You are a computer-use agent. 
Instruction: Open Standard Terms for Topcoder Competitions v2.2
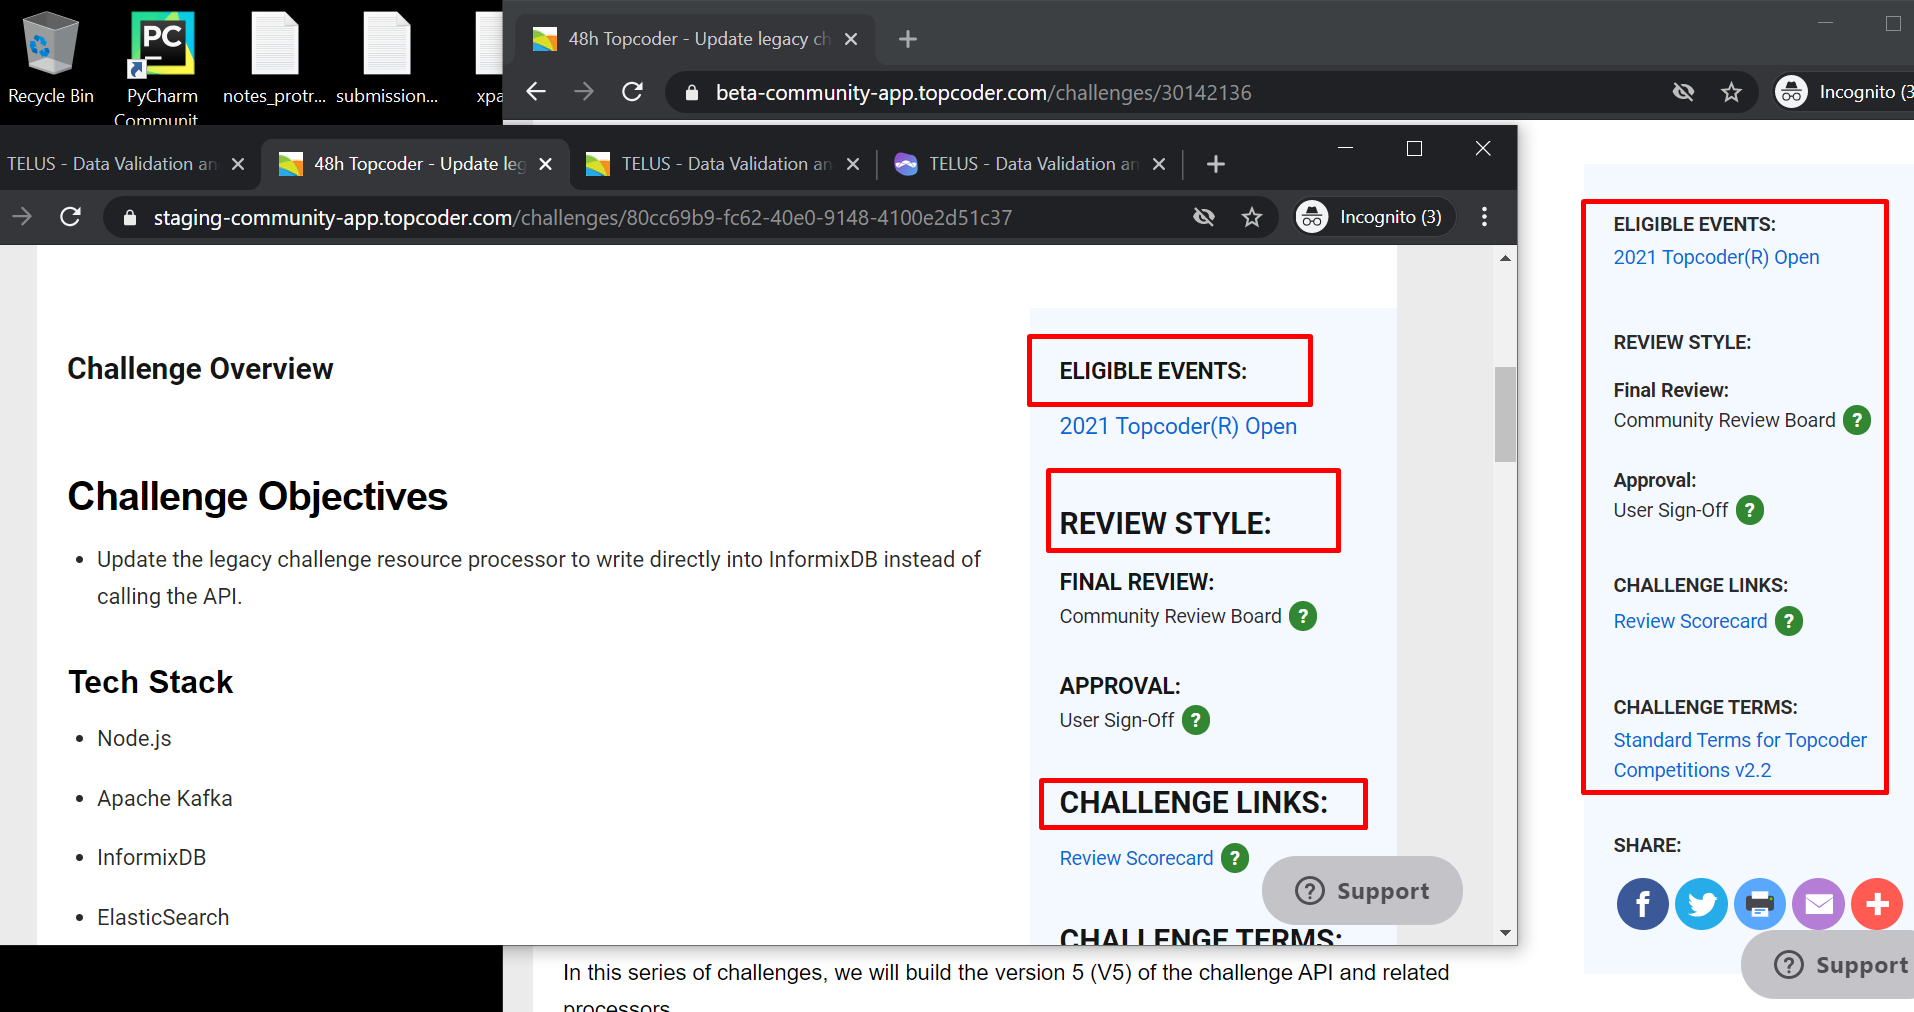pyautogui.click(x=1740, y=755)
